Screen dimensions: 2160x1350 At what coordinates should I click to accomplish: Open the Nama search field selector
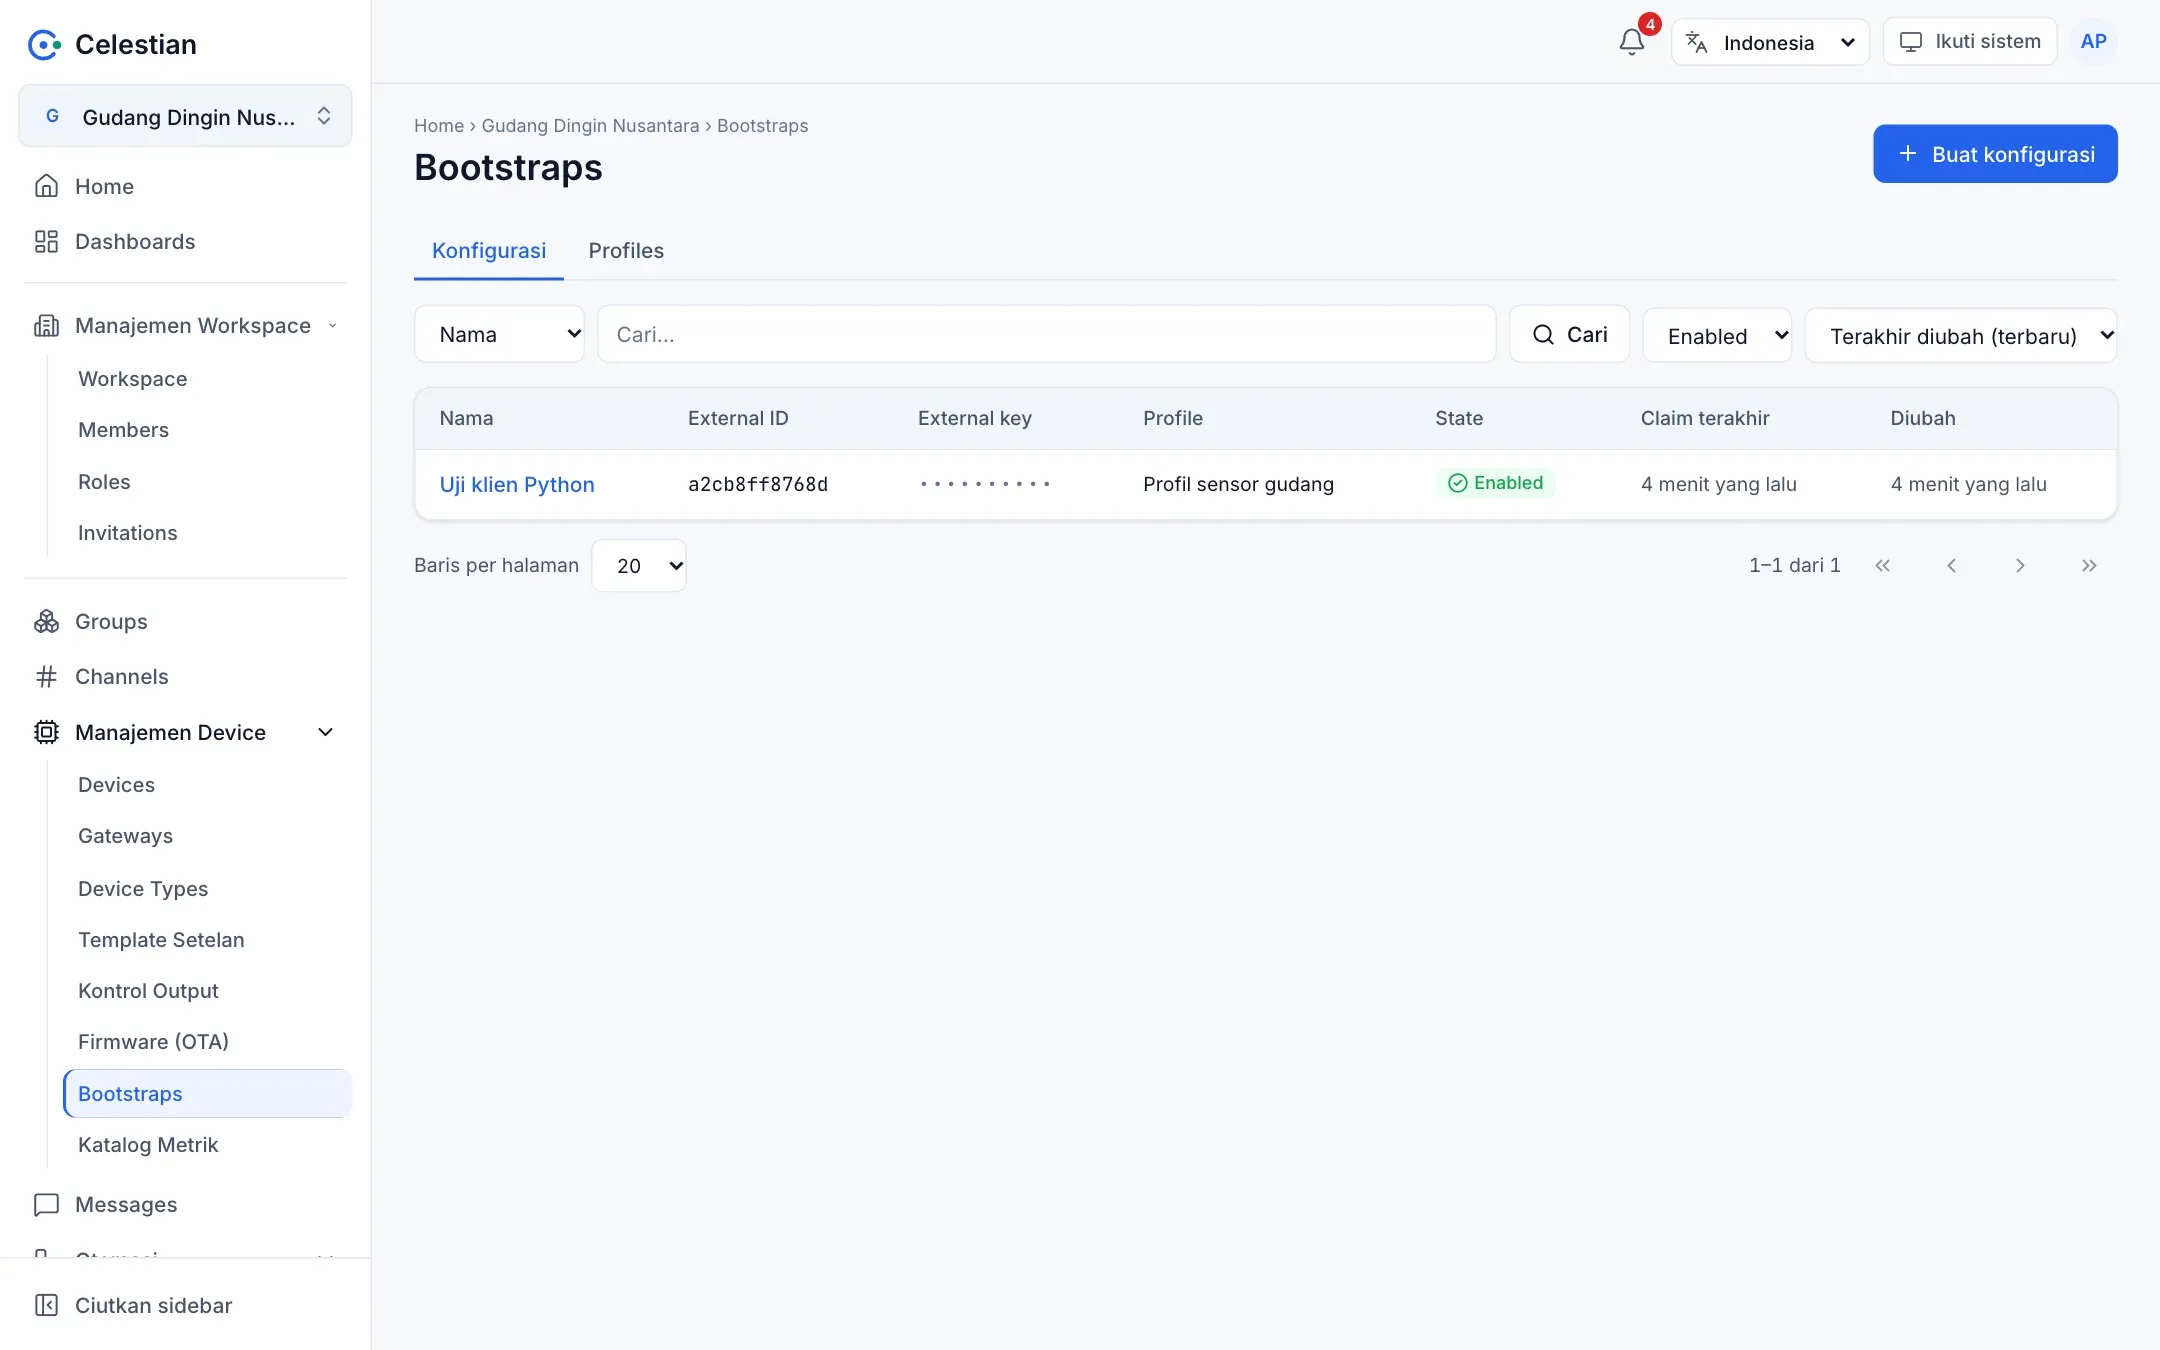point(499,334)
